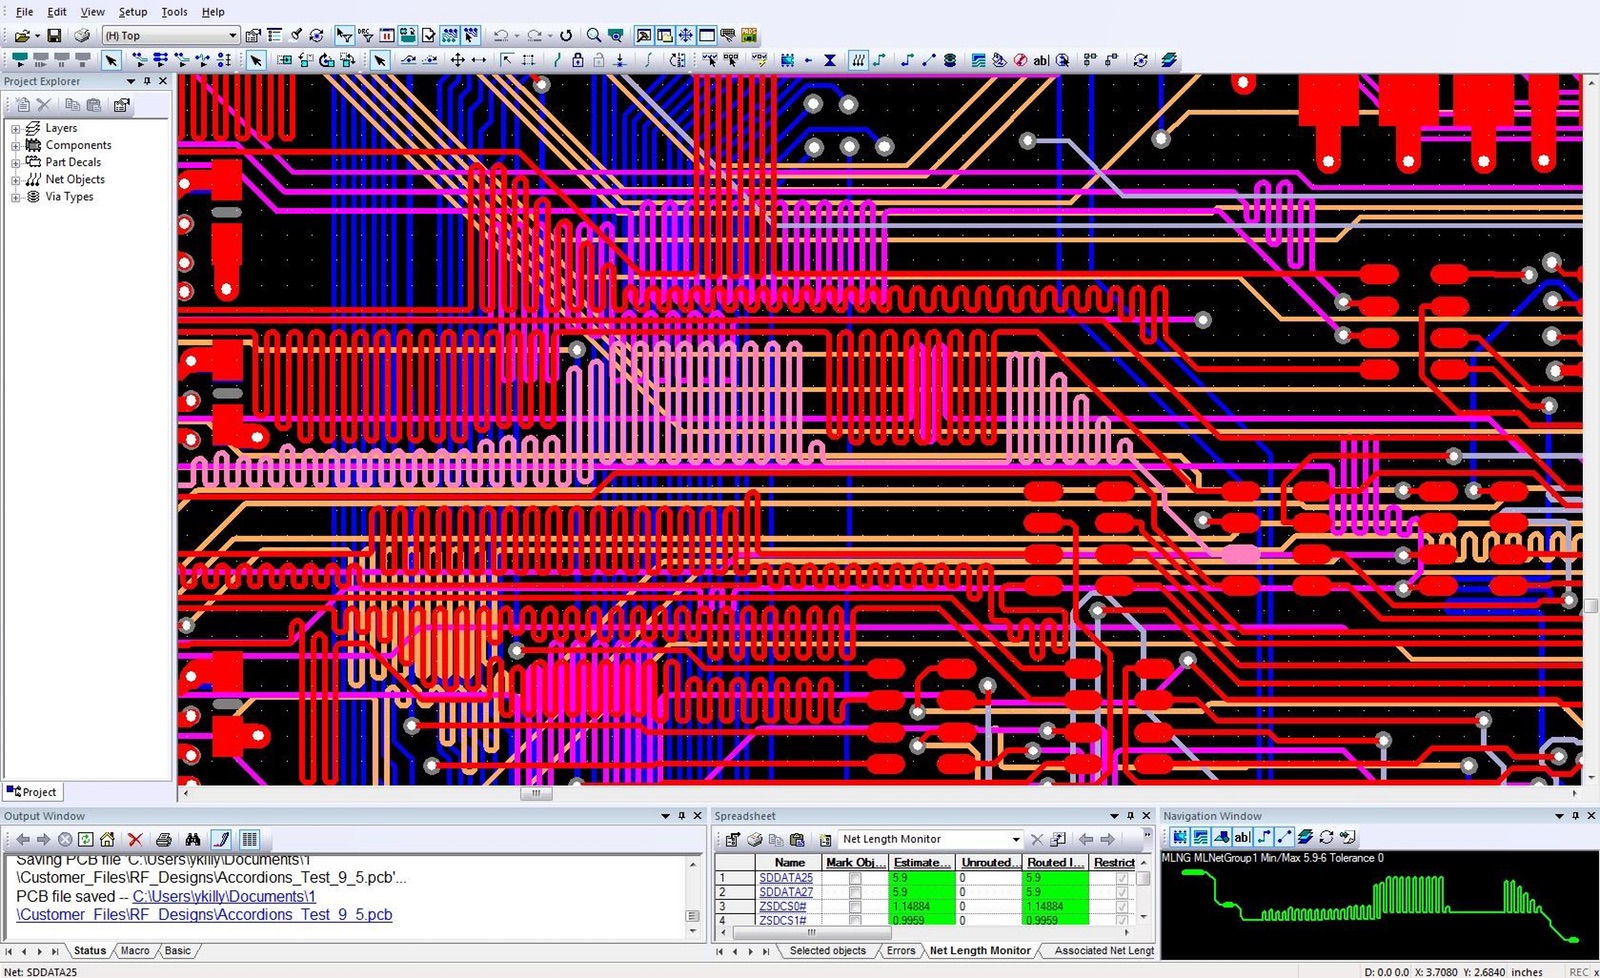Click the Save disk icon
Viewport: 1600px width, 978px height.
point(54,35)
